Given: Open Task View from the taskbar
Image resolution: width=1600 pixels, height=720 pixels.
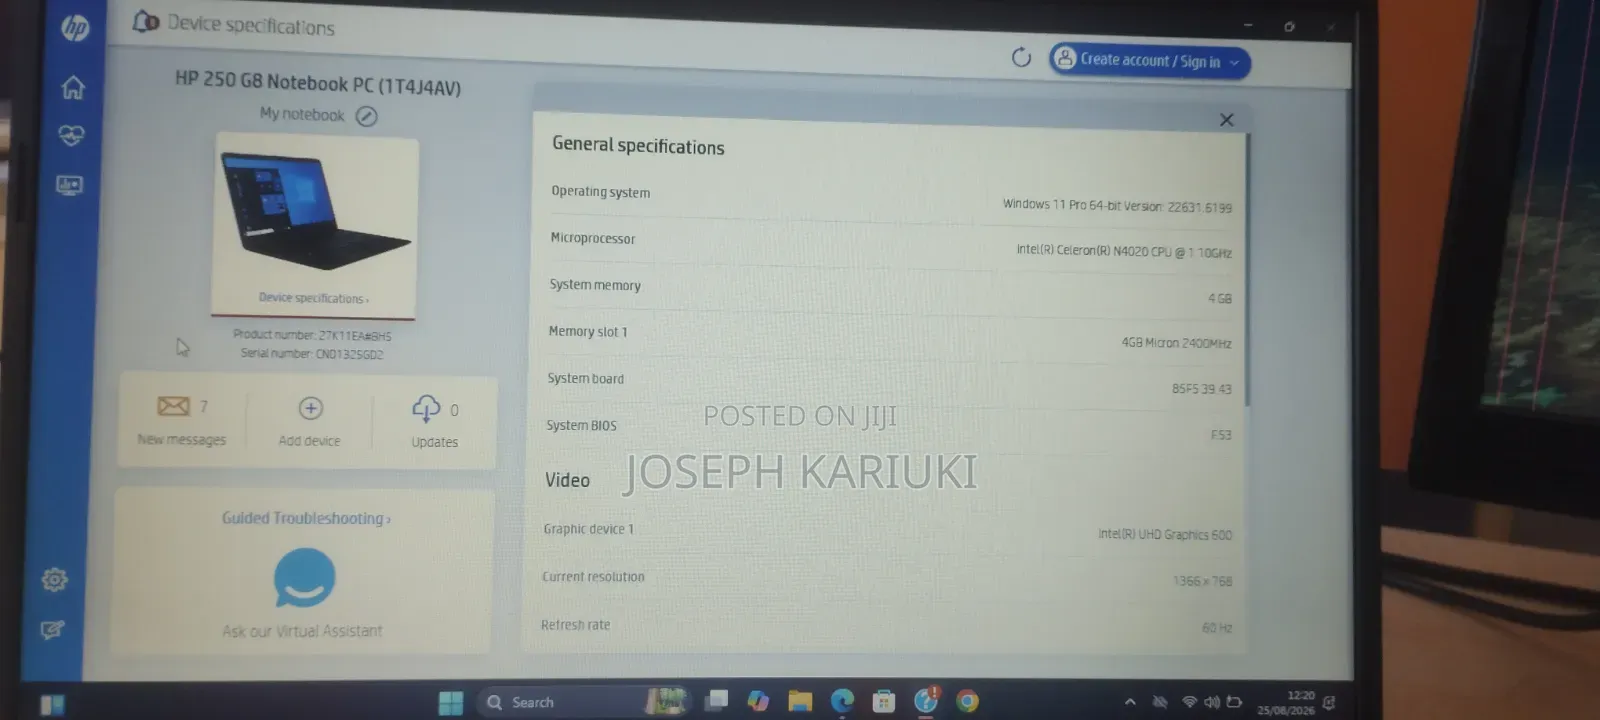Looking at the screenshot, I should [716, 701].
